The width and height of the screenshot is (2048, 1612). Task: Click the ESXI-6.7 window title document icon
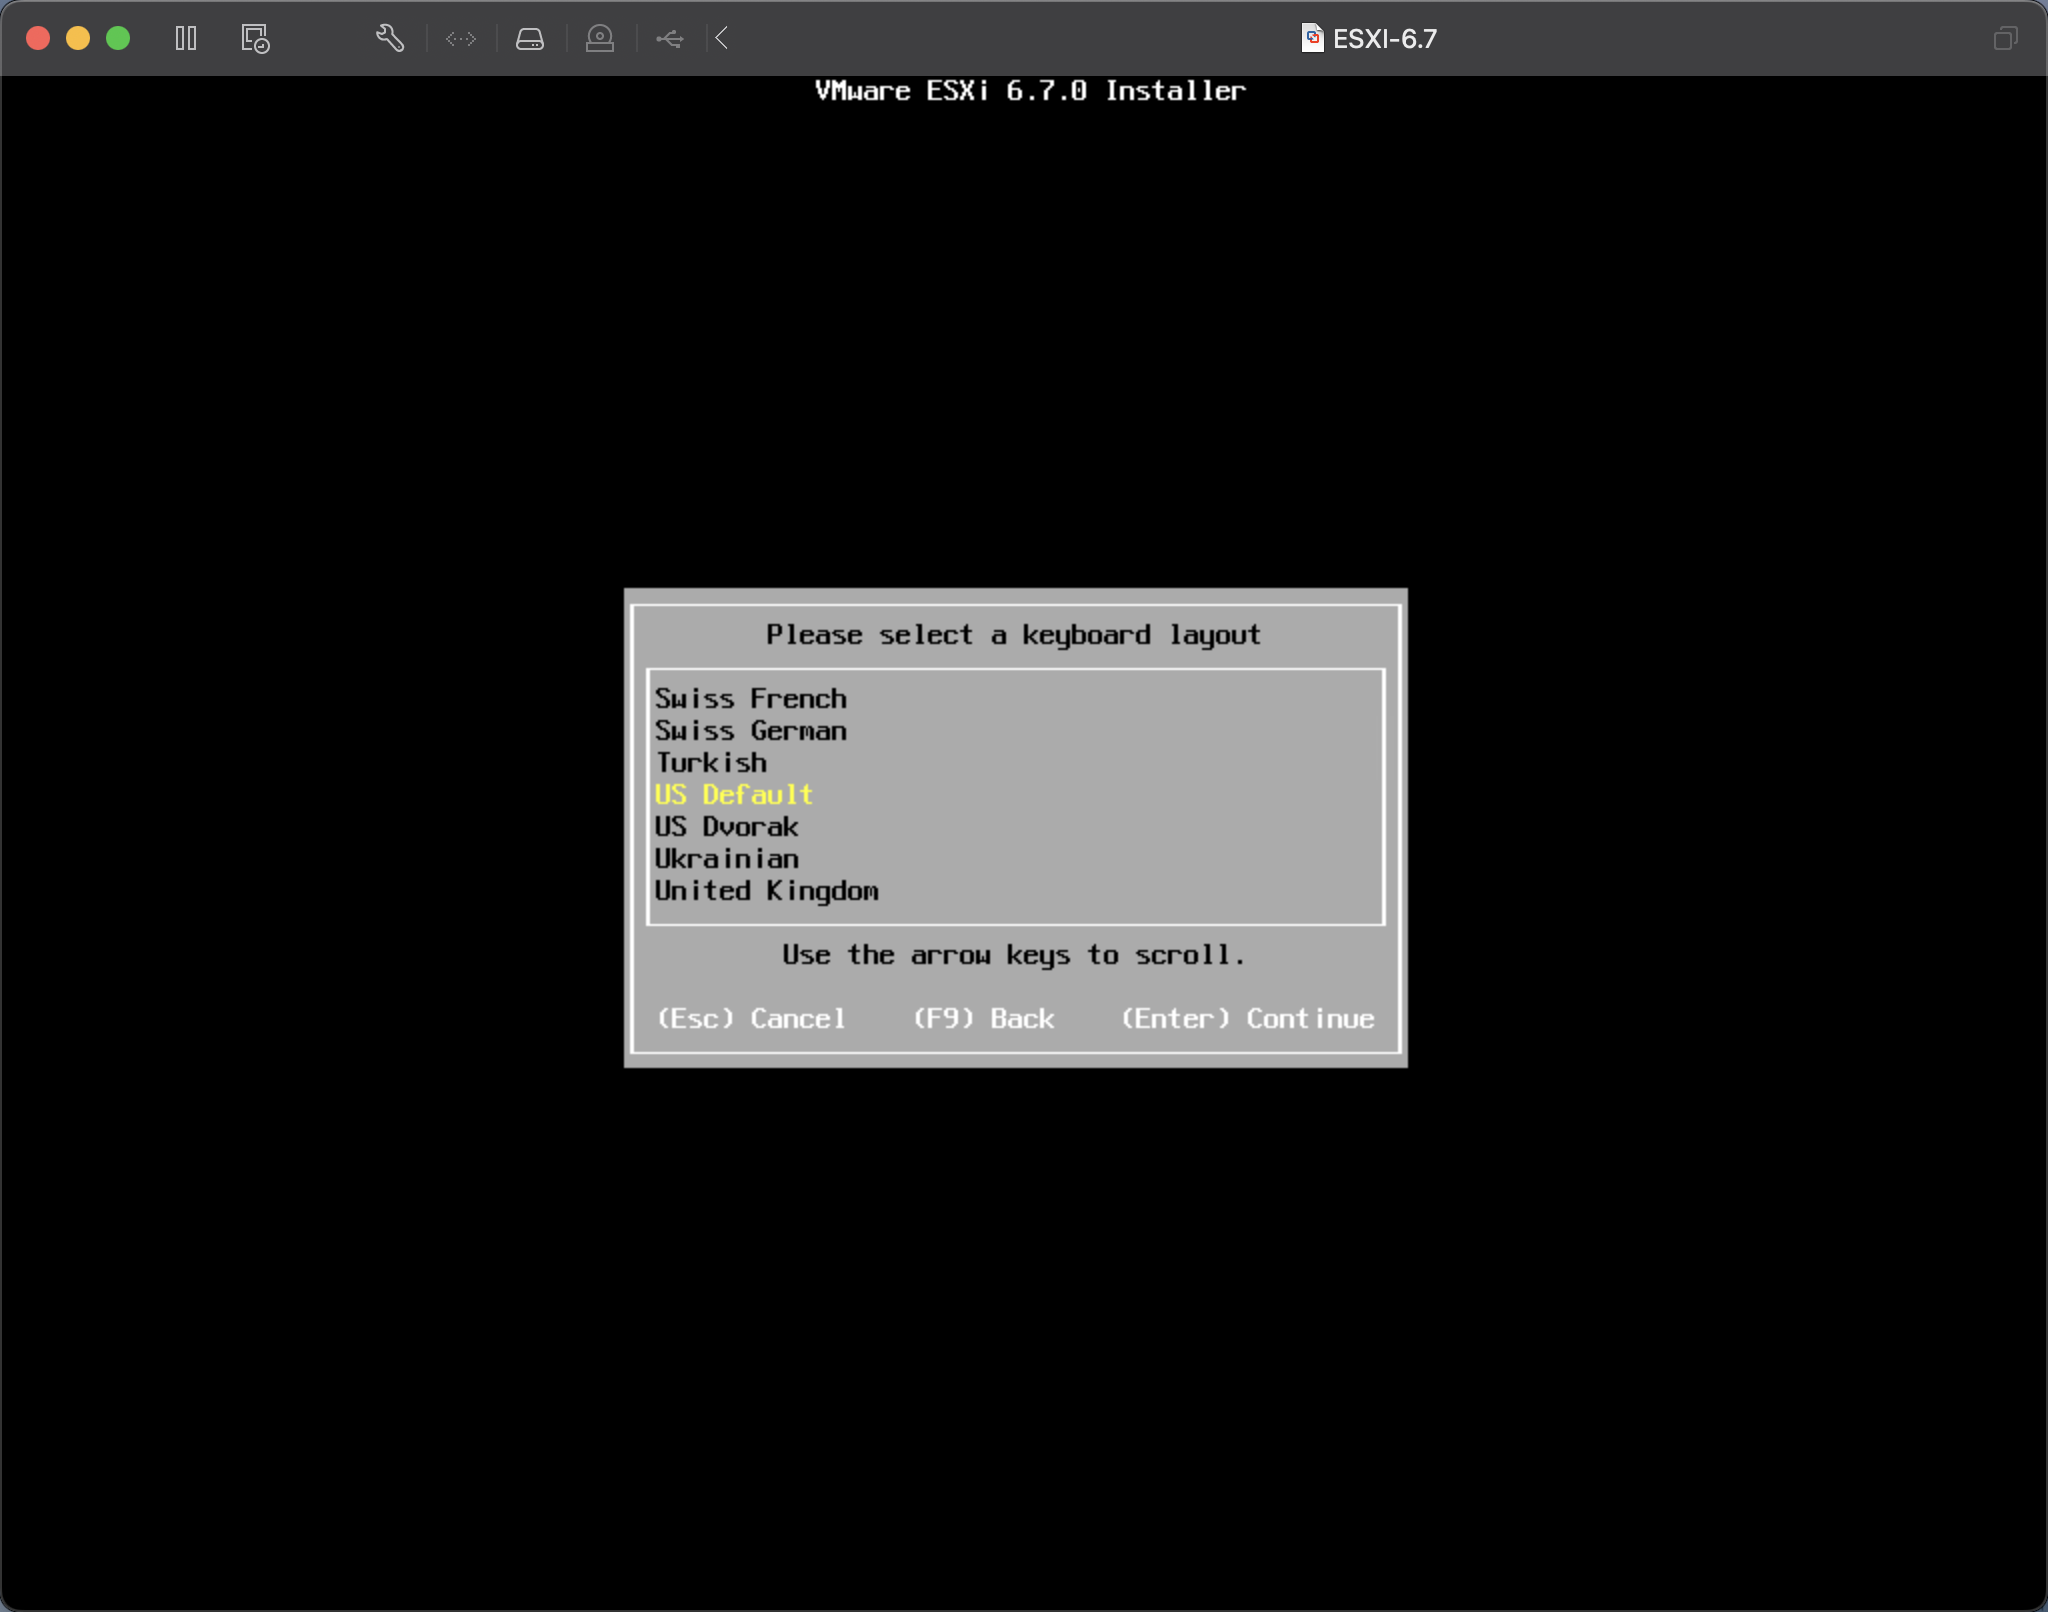[x=1312, y=38]
